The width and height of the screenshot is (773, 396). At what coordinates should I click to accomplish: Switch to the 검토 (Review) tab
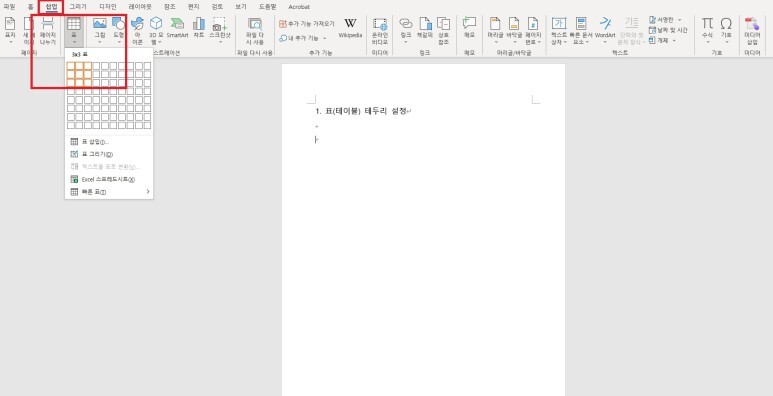pyautogui.click(x=217, y=7)
